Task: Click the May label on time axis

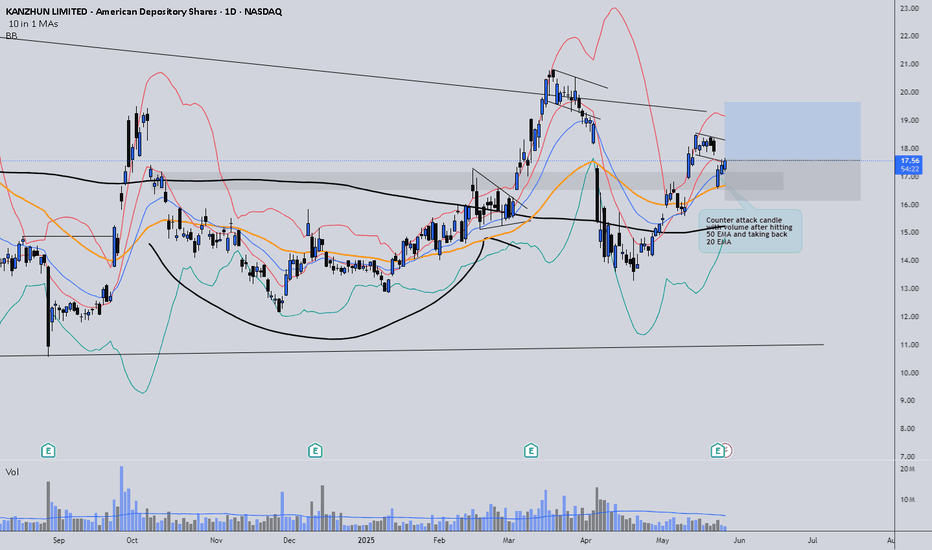Action: point(662,540)
